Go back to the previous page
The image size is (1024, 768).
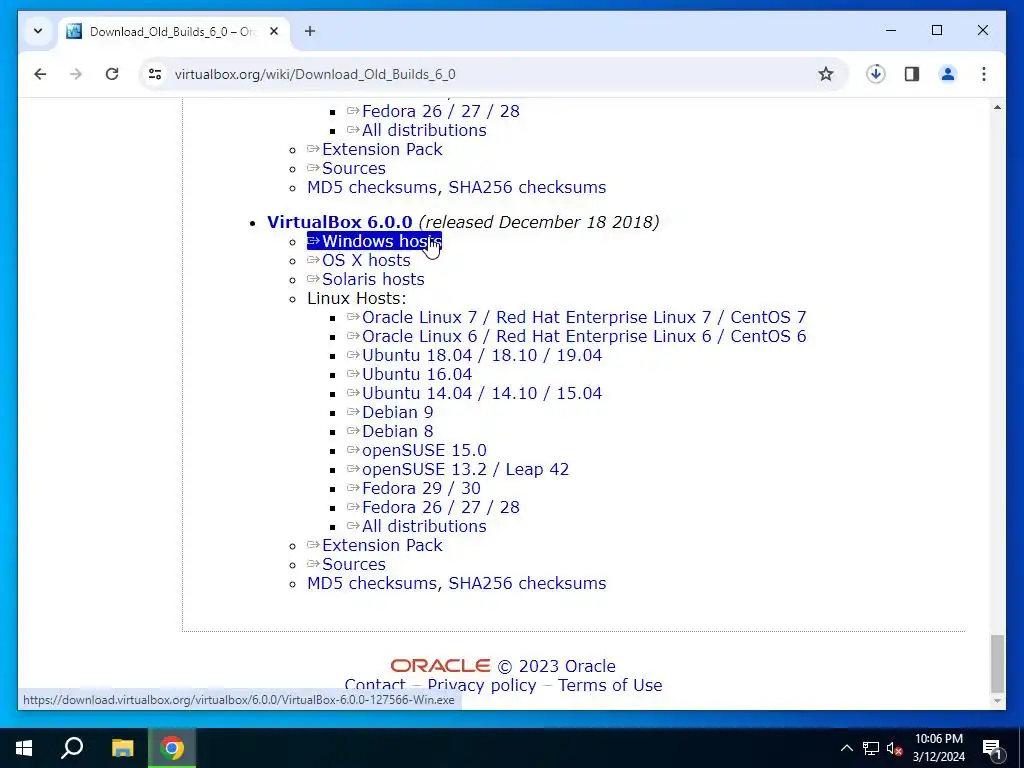[x=40, y=74]
